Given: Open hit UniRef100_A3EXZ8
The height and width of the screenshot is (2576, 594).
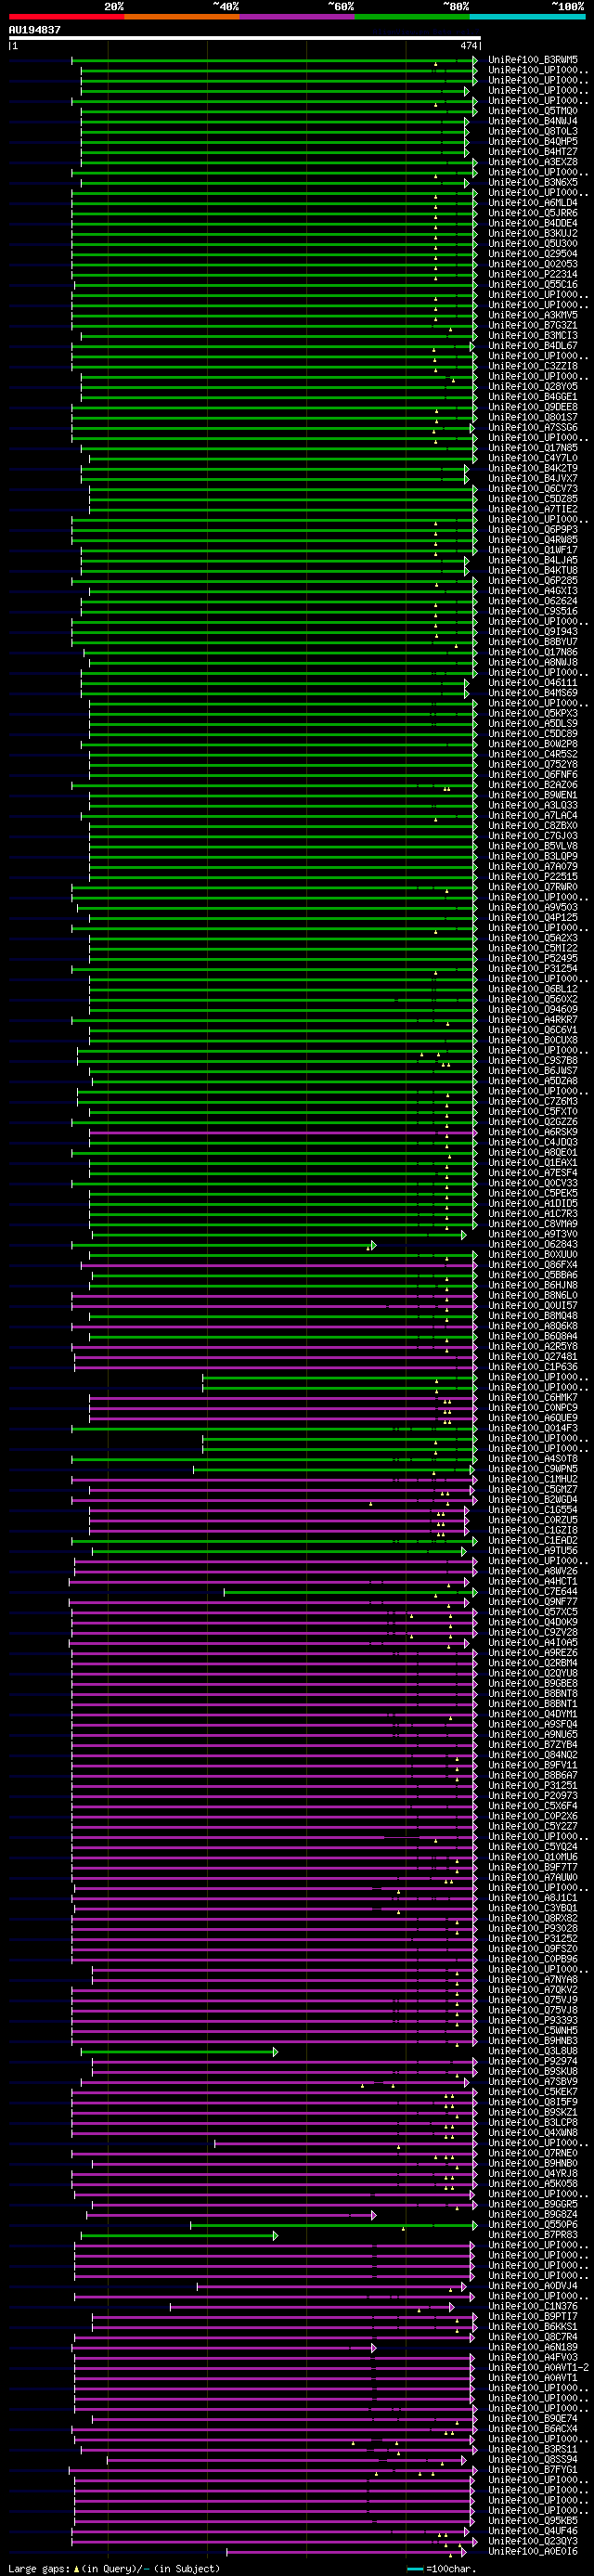Looking at the screenshot, I should (x=533, y=162).
